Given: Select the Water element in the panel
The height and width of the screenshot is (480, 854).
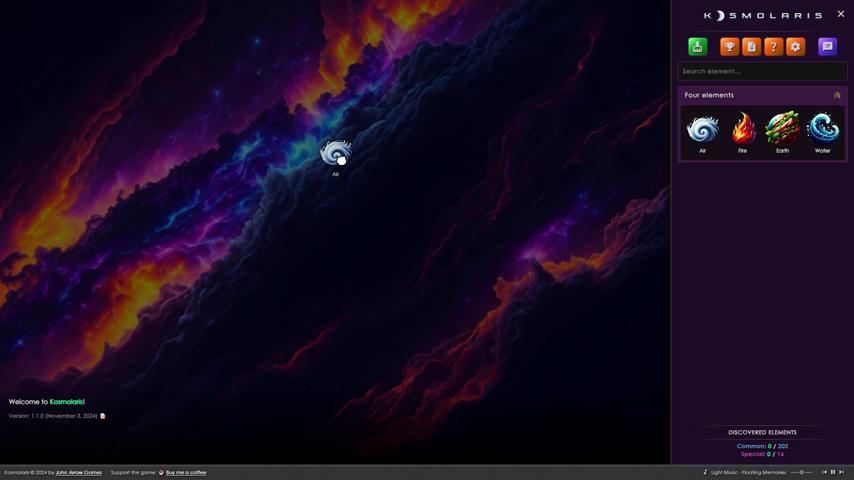Looking at the screenshot, I should point(822,130).
